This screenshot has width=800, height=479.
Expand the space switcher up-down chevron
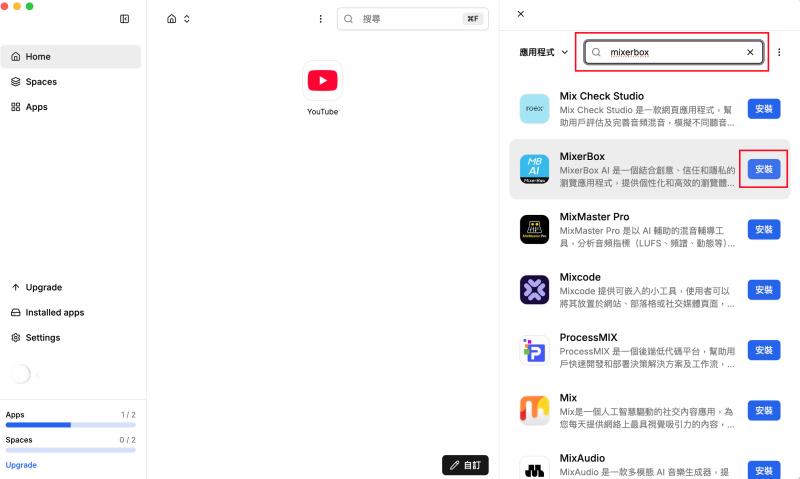pos(187,19)
